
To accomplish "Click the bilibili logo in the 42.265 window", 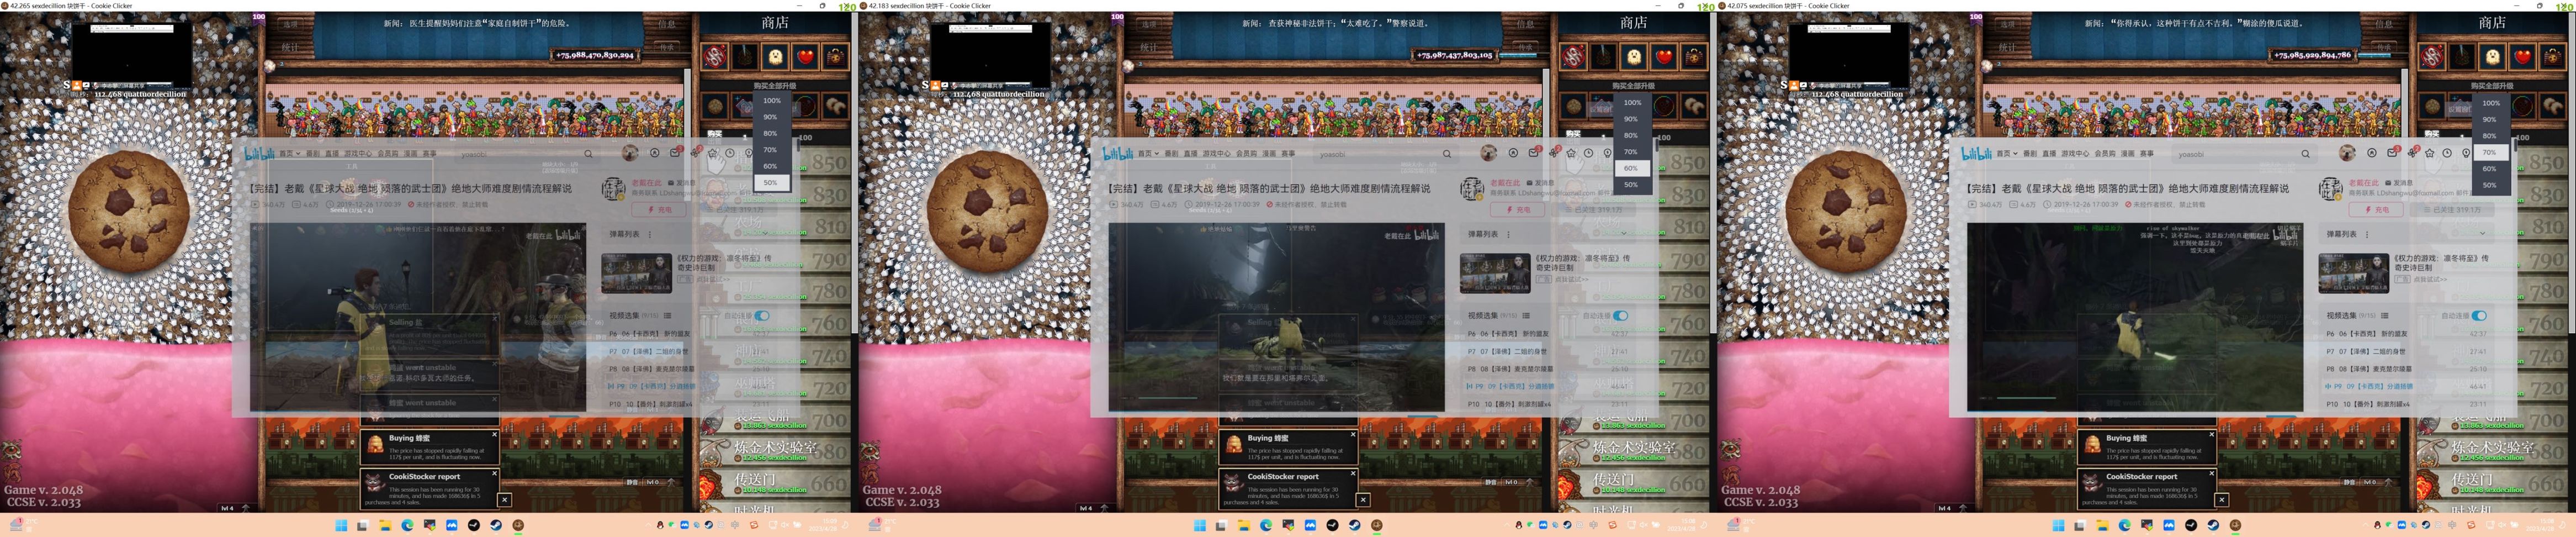I will point(259,153).
